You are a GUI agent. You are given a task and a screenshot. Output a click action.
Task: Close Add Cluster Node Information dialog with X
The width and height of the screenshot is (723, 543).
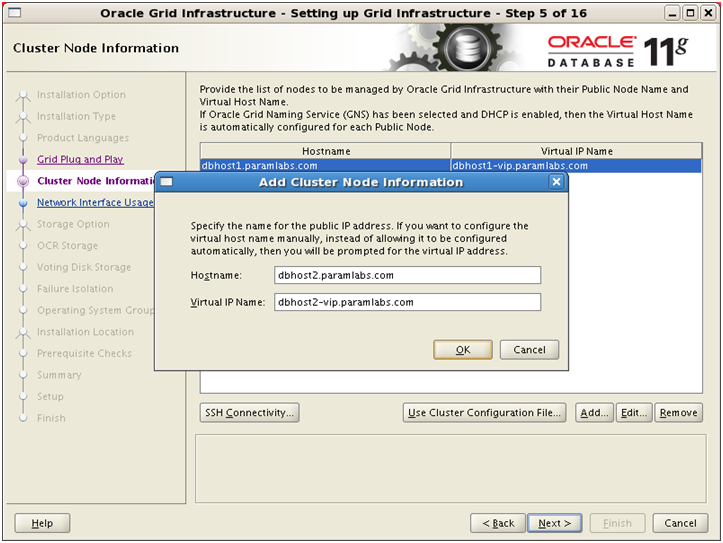[x=556, y=182]
